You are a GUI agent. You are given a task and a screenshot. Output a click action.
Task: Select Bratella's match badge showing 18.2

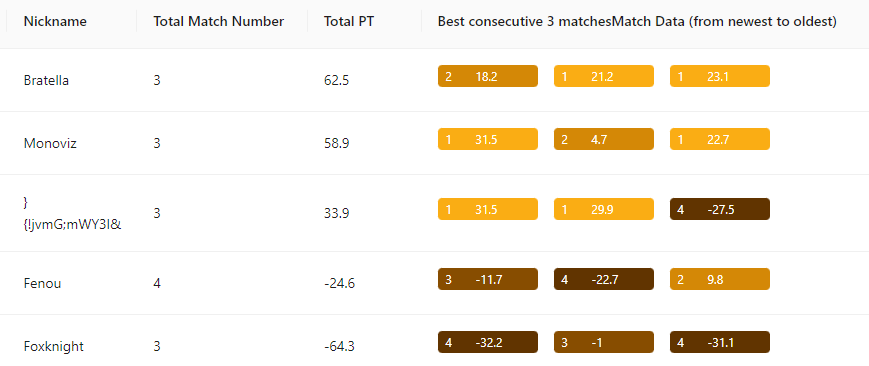488,76
